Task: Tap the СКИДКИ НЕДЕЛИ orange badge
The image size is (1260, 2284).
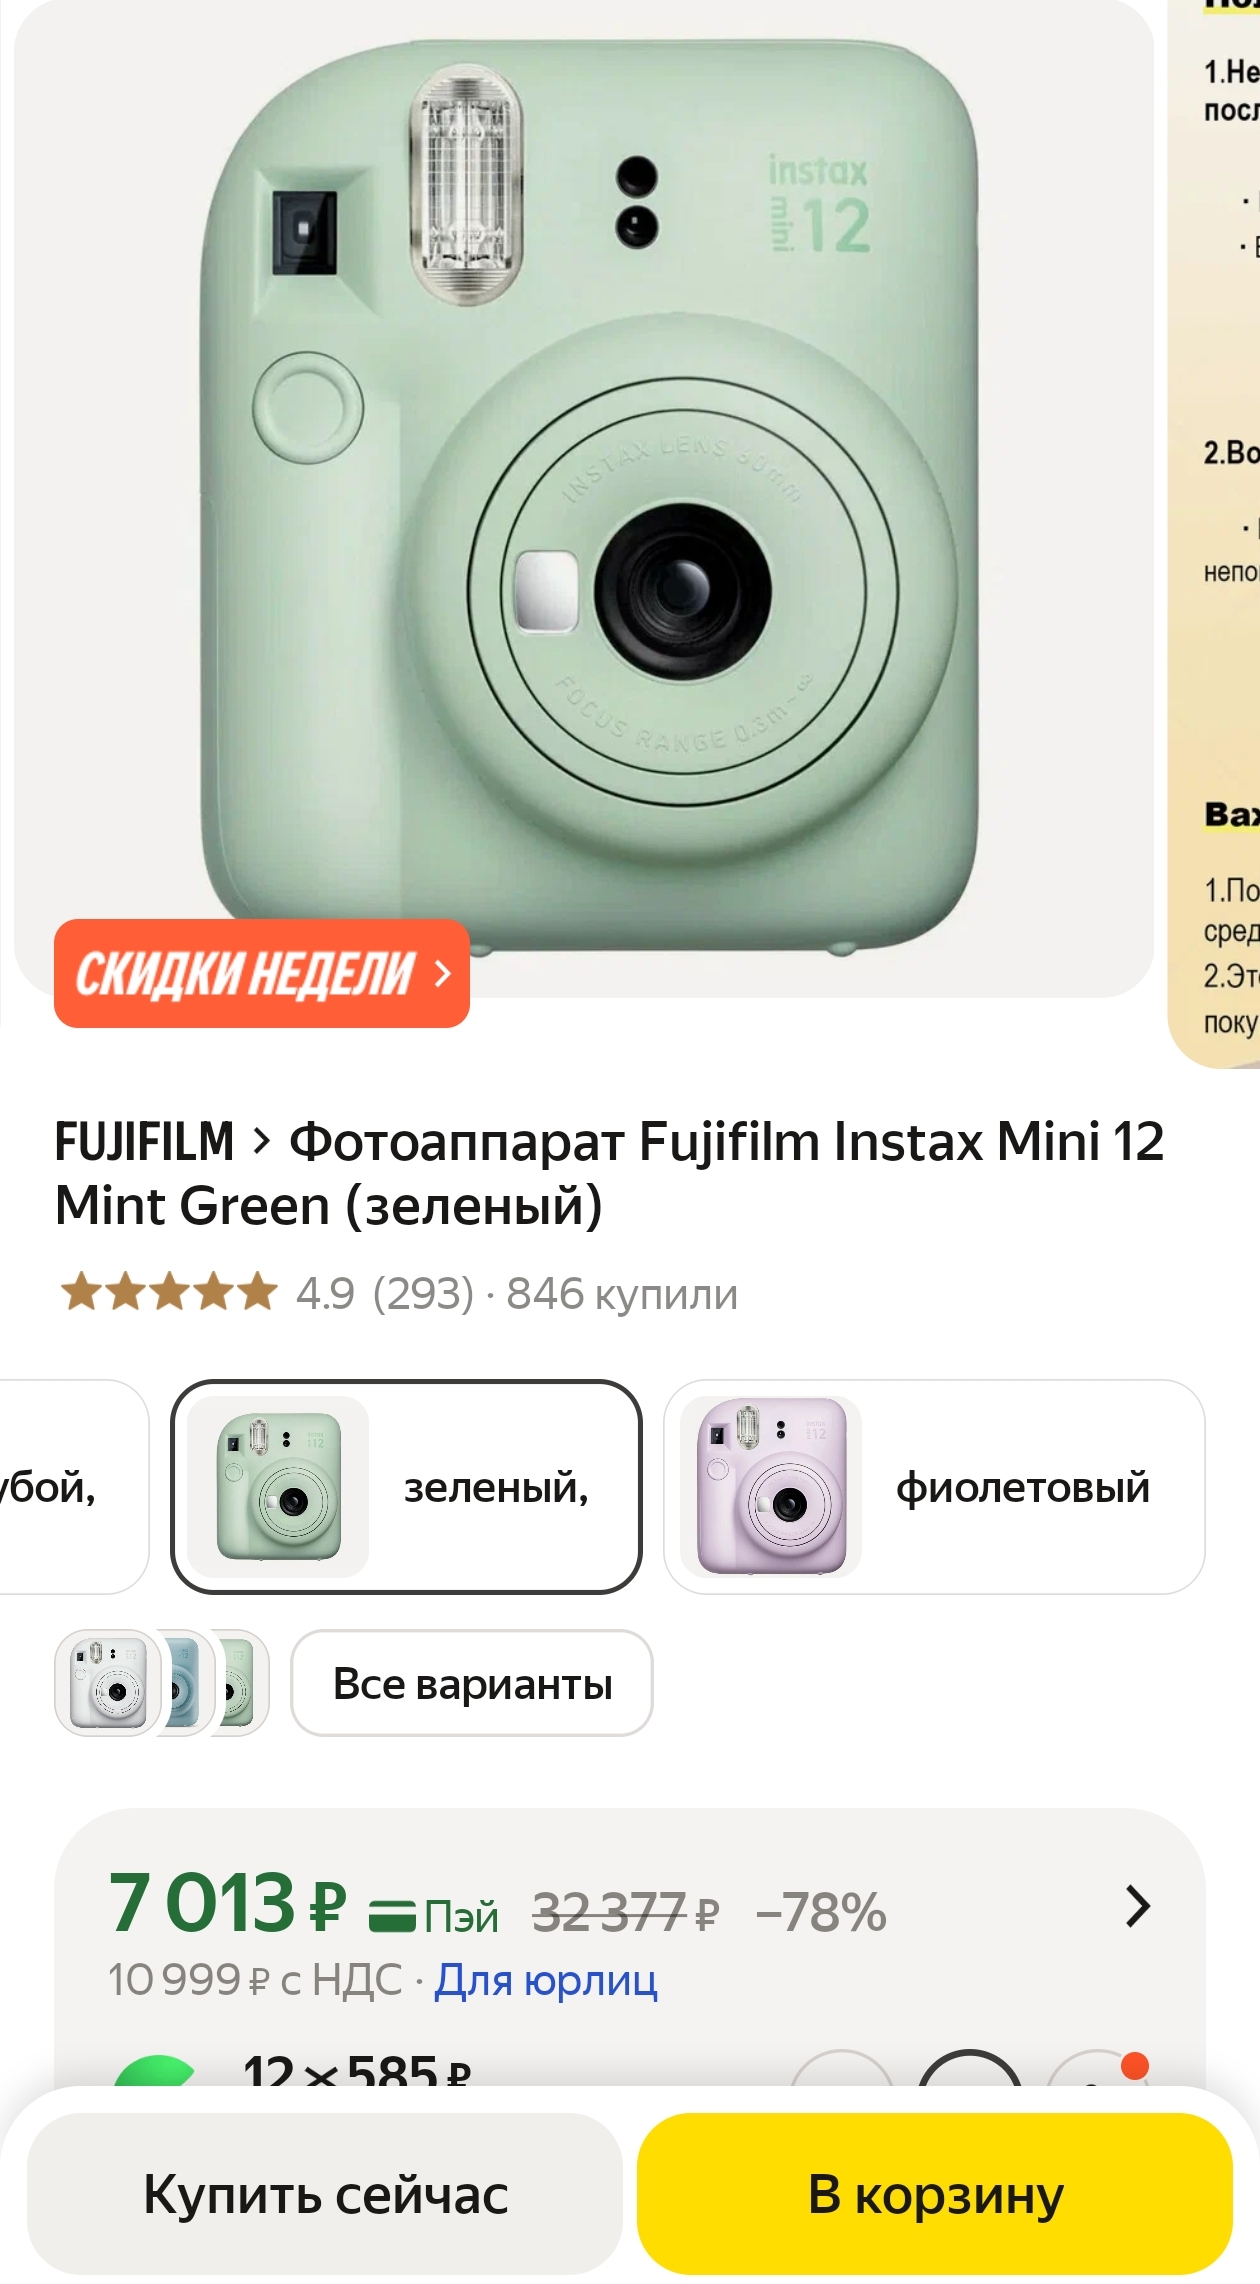Action: [x=262, y=973]
